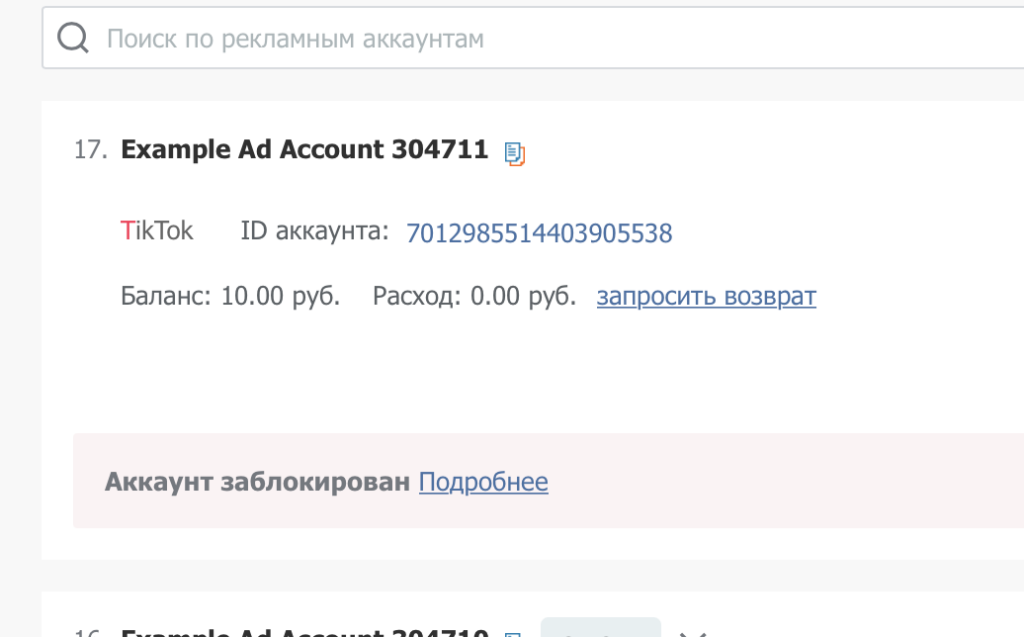Click the X icon beside account 304710
This screenshot has width=1024, height=637.
[x=693, y=633]
